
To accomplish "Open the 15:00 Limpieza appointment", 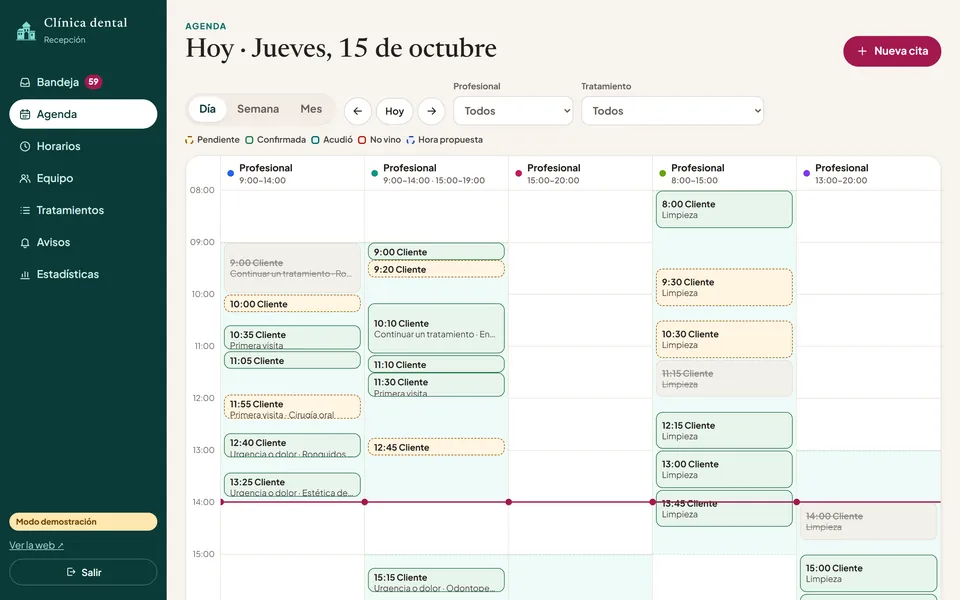I will (x=868, y=573).
